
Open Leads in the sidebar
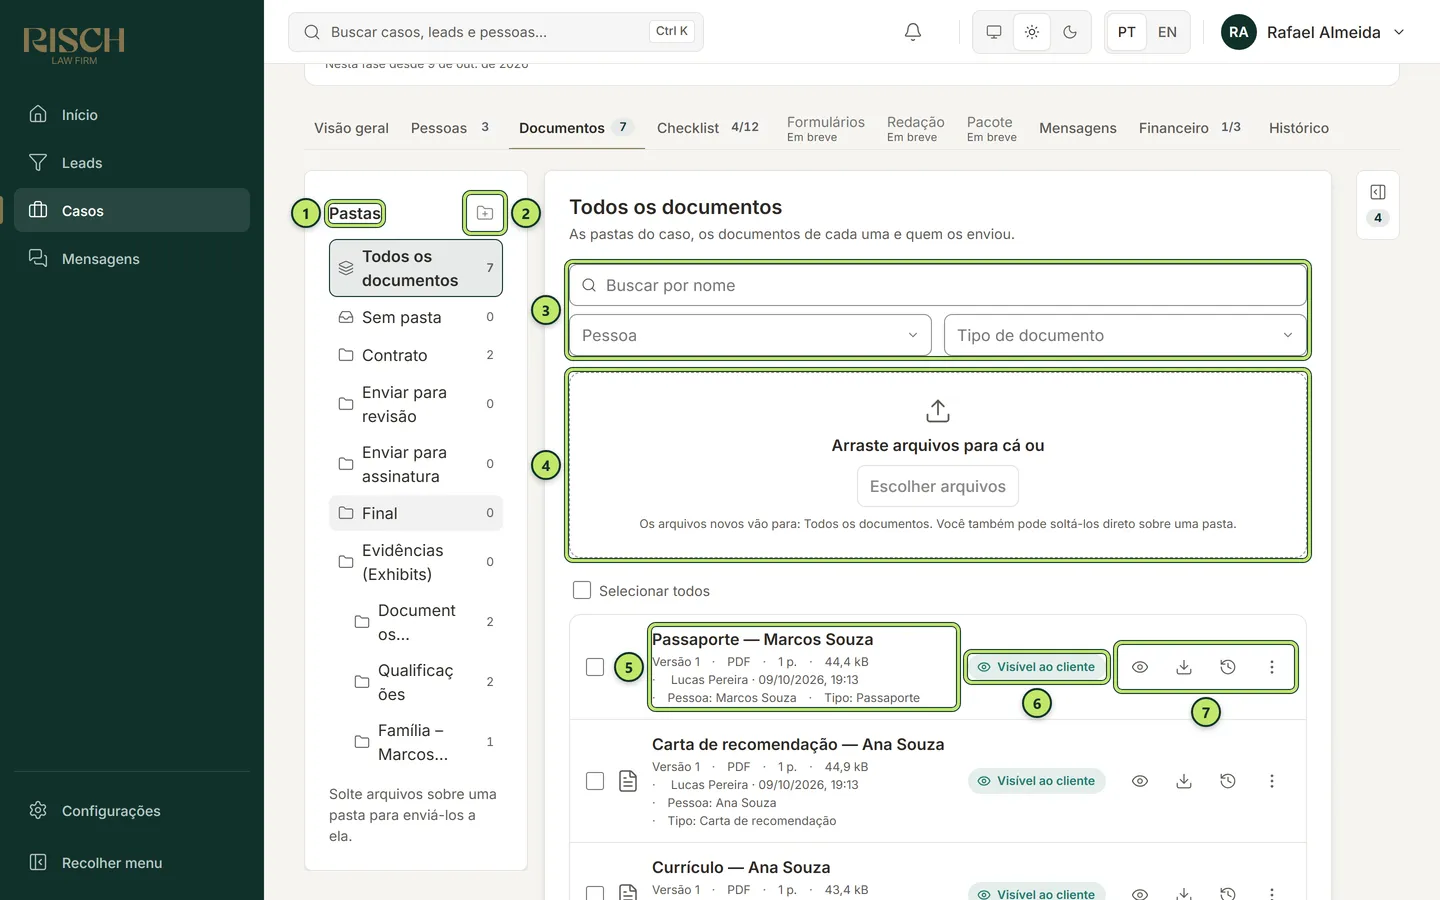coord(132,162)
